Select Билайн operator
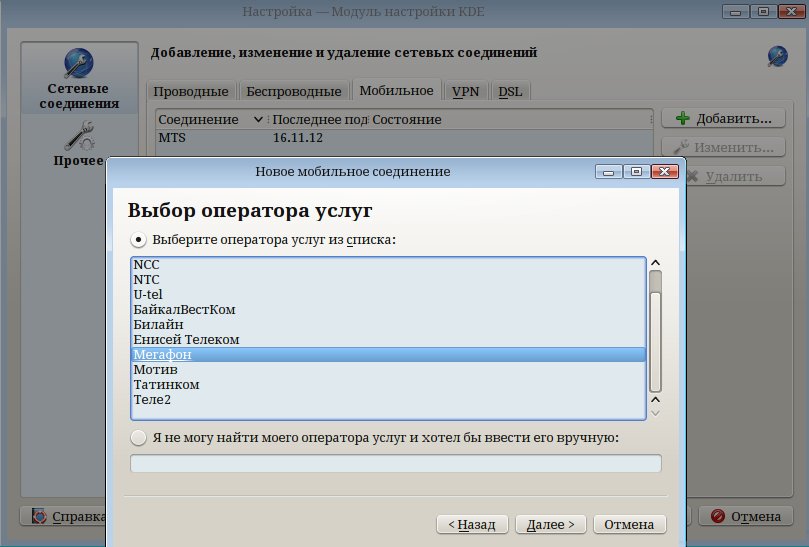Screen dimensions: 809x547 (x=388, y=325)
